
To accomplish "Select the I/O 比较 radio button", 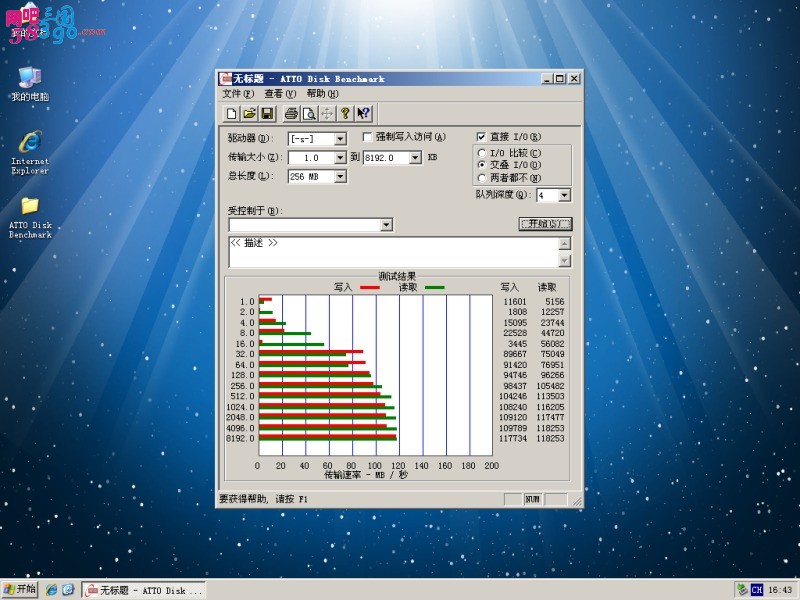I will tap(481, 153).
